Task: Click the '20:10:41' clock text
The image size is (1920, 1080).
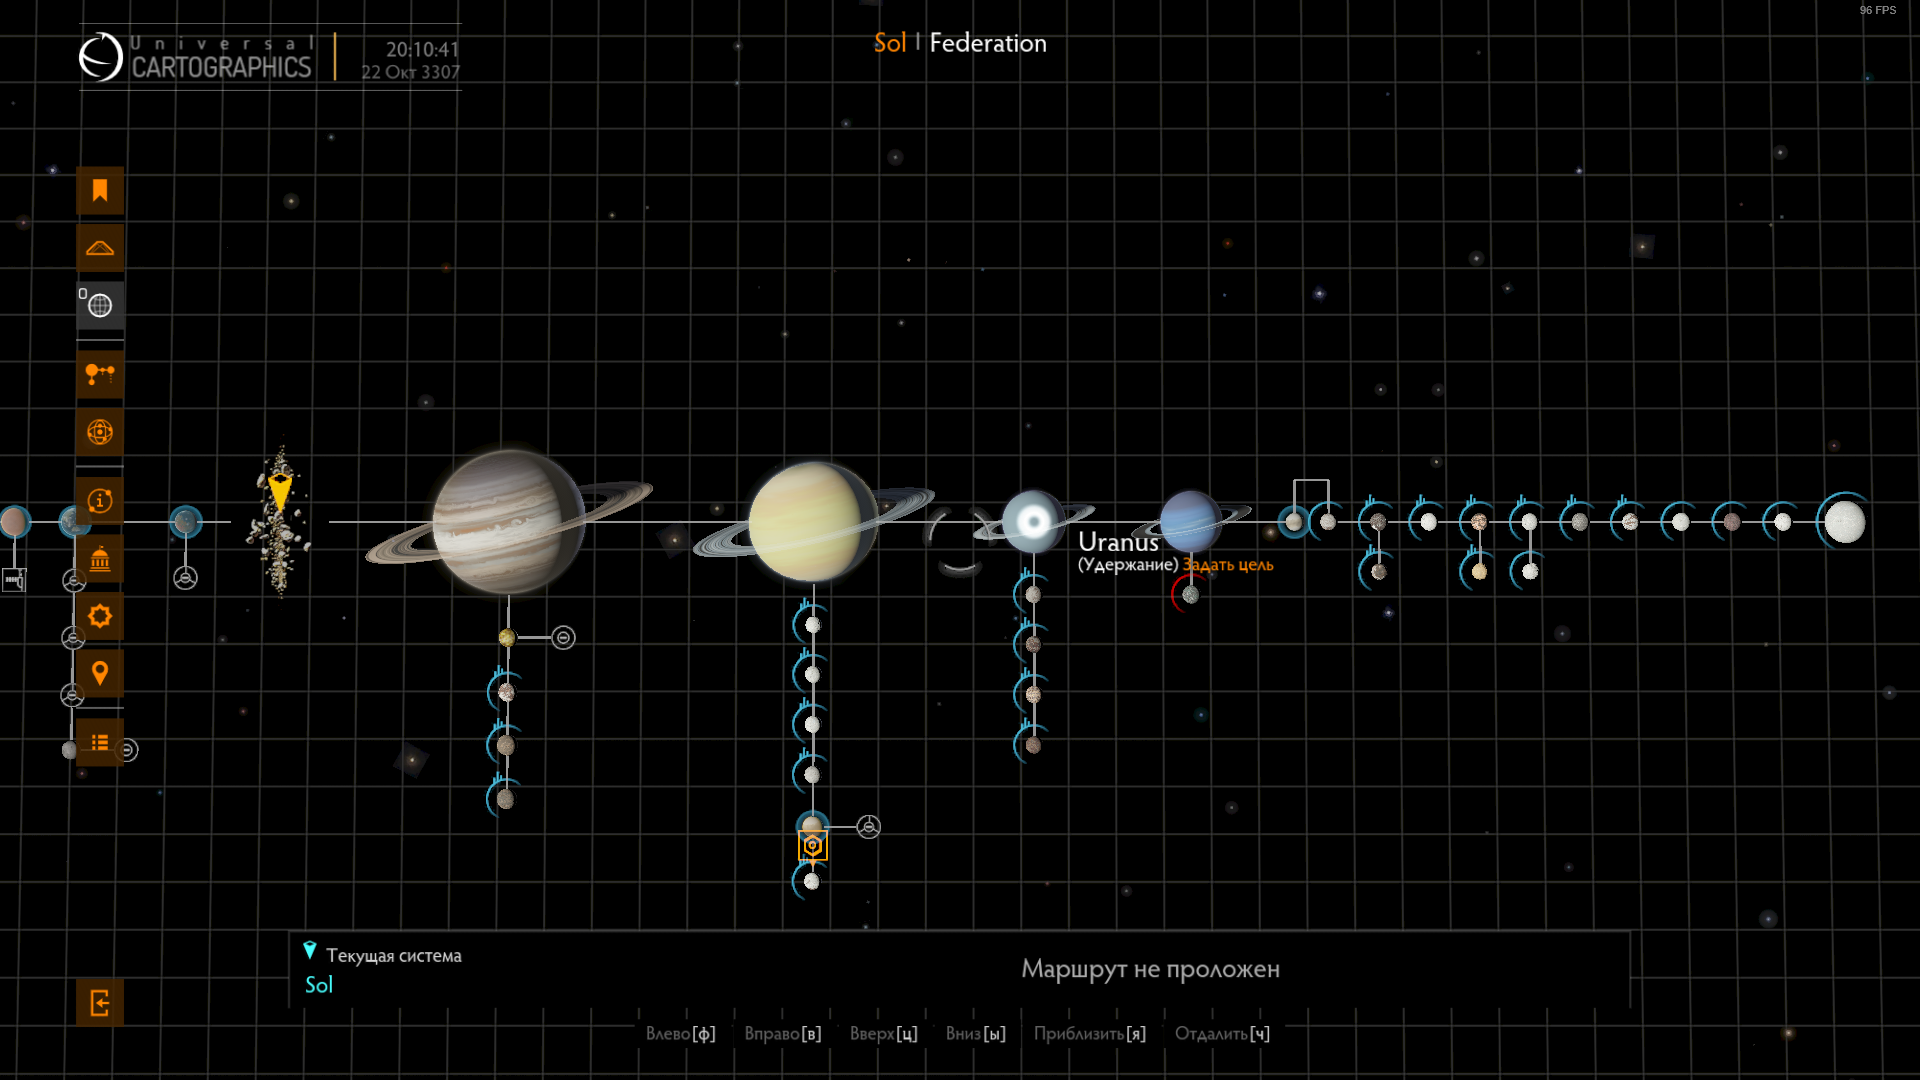Action: click(423, 49)
